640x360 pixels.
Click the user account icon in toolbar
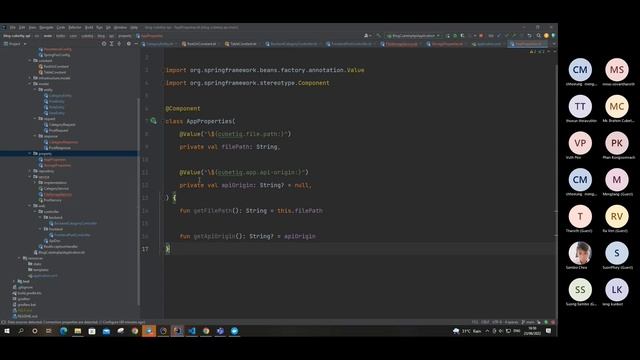tap(367, 36)
